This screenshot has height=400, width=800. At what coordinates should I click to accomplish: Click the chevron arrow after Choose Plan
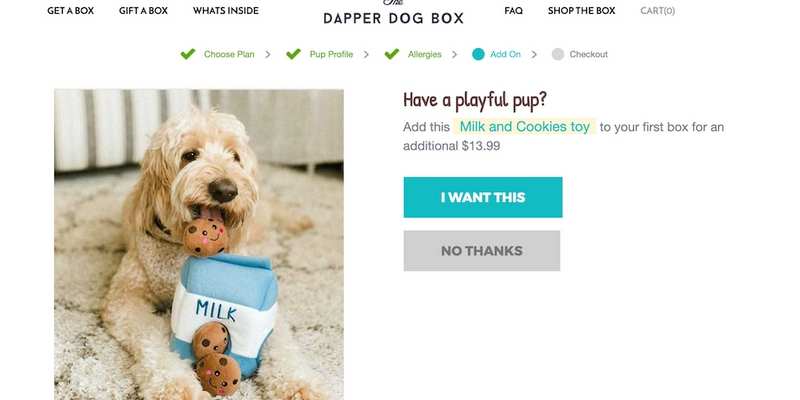tap(268, 55)
